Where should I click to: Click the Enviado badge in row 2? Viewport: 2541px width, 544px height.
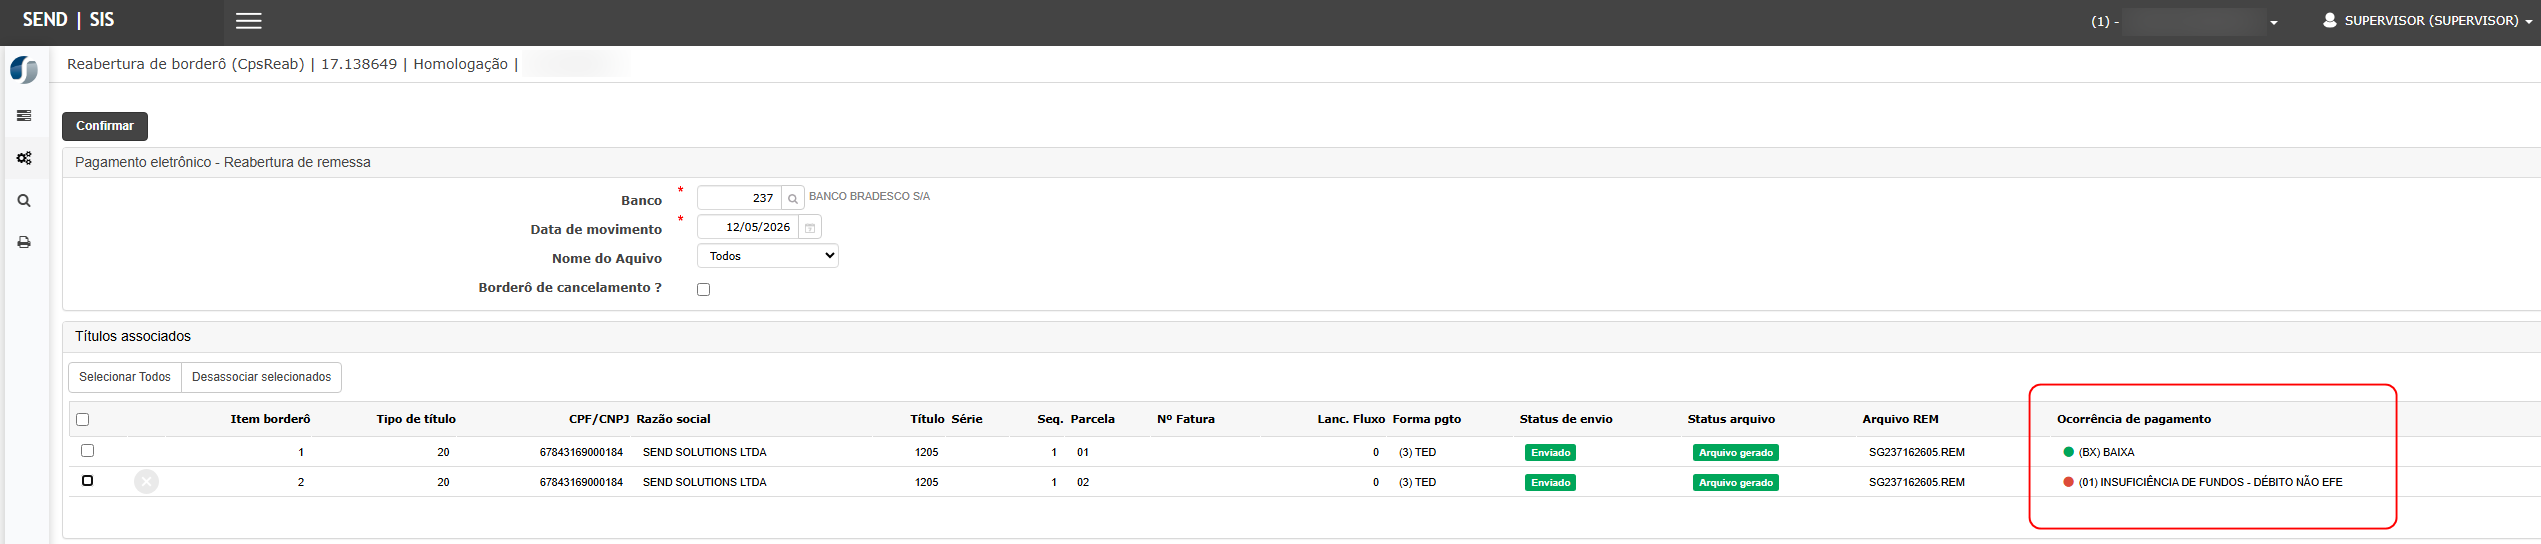[1551, 482]
